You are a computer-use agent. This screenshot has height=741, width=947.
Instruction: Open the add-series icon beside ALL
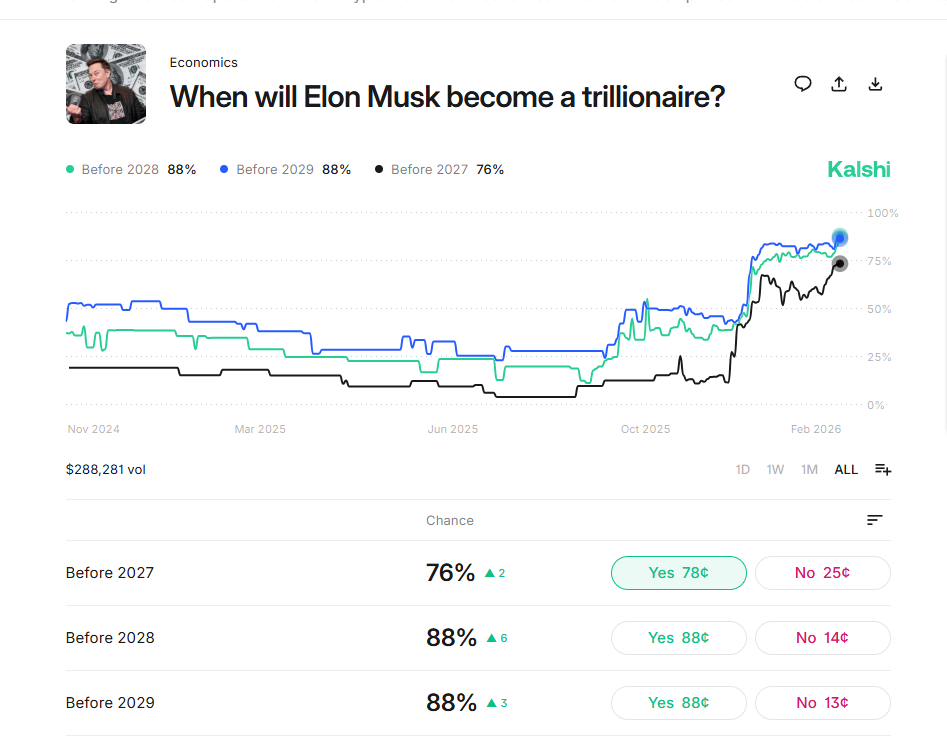point(882,469)
